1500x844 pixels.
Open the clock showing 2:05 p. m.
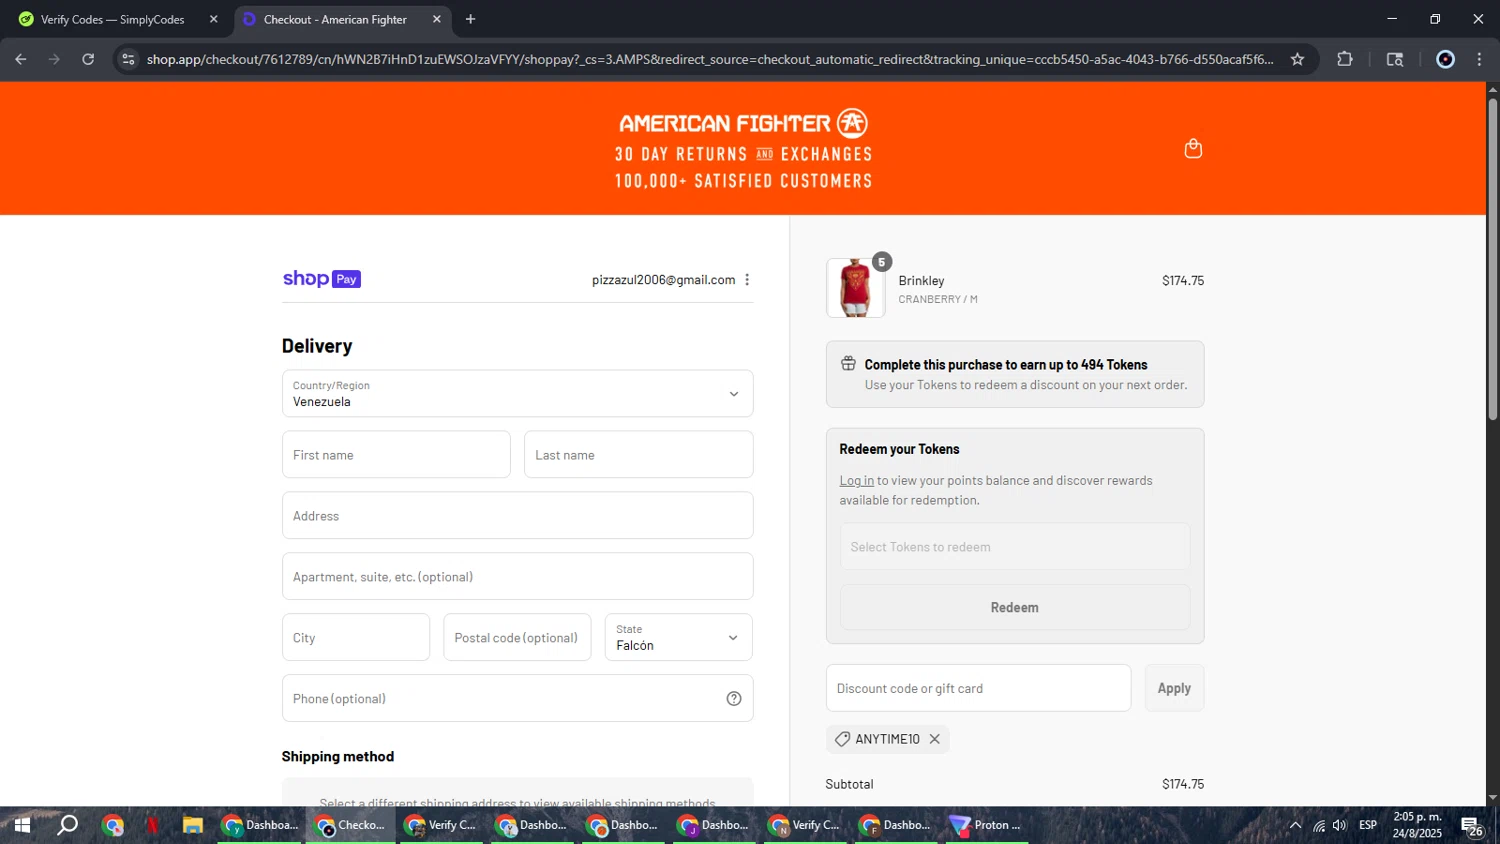point(1418,825)
